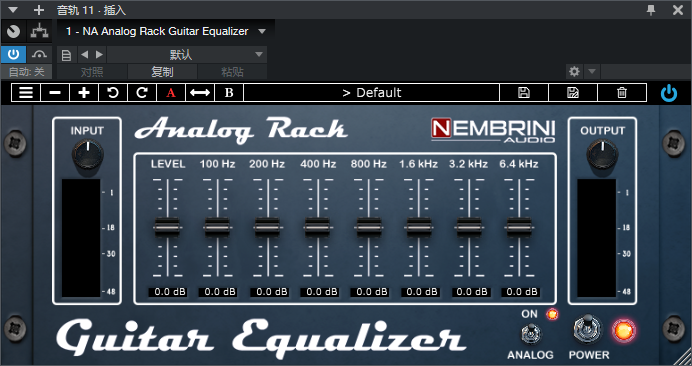Click the 200 Hz fader handle
This screenshot has width=692, height=366.
pos(267,227)
